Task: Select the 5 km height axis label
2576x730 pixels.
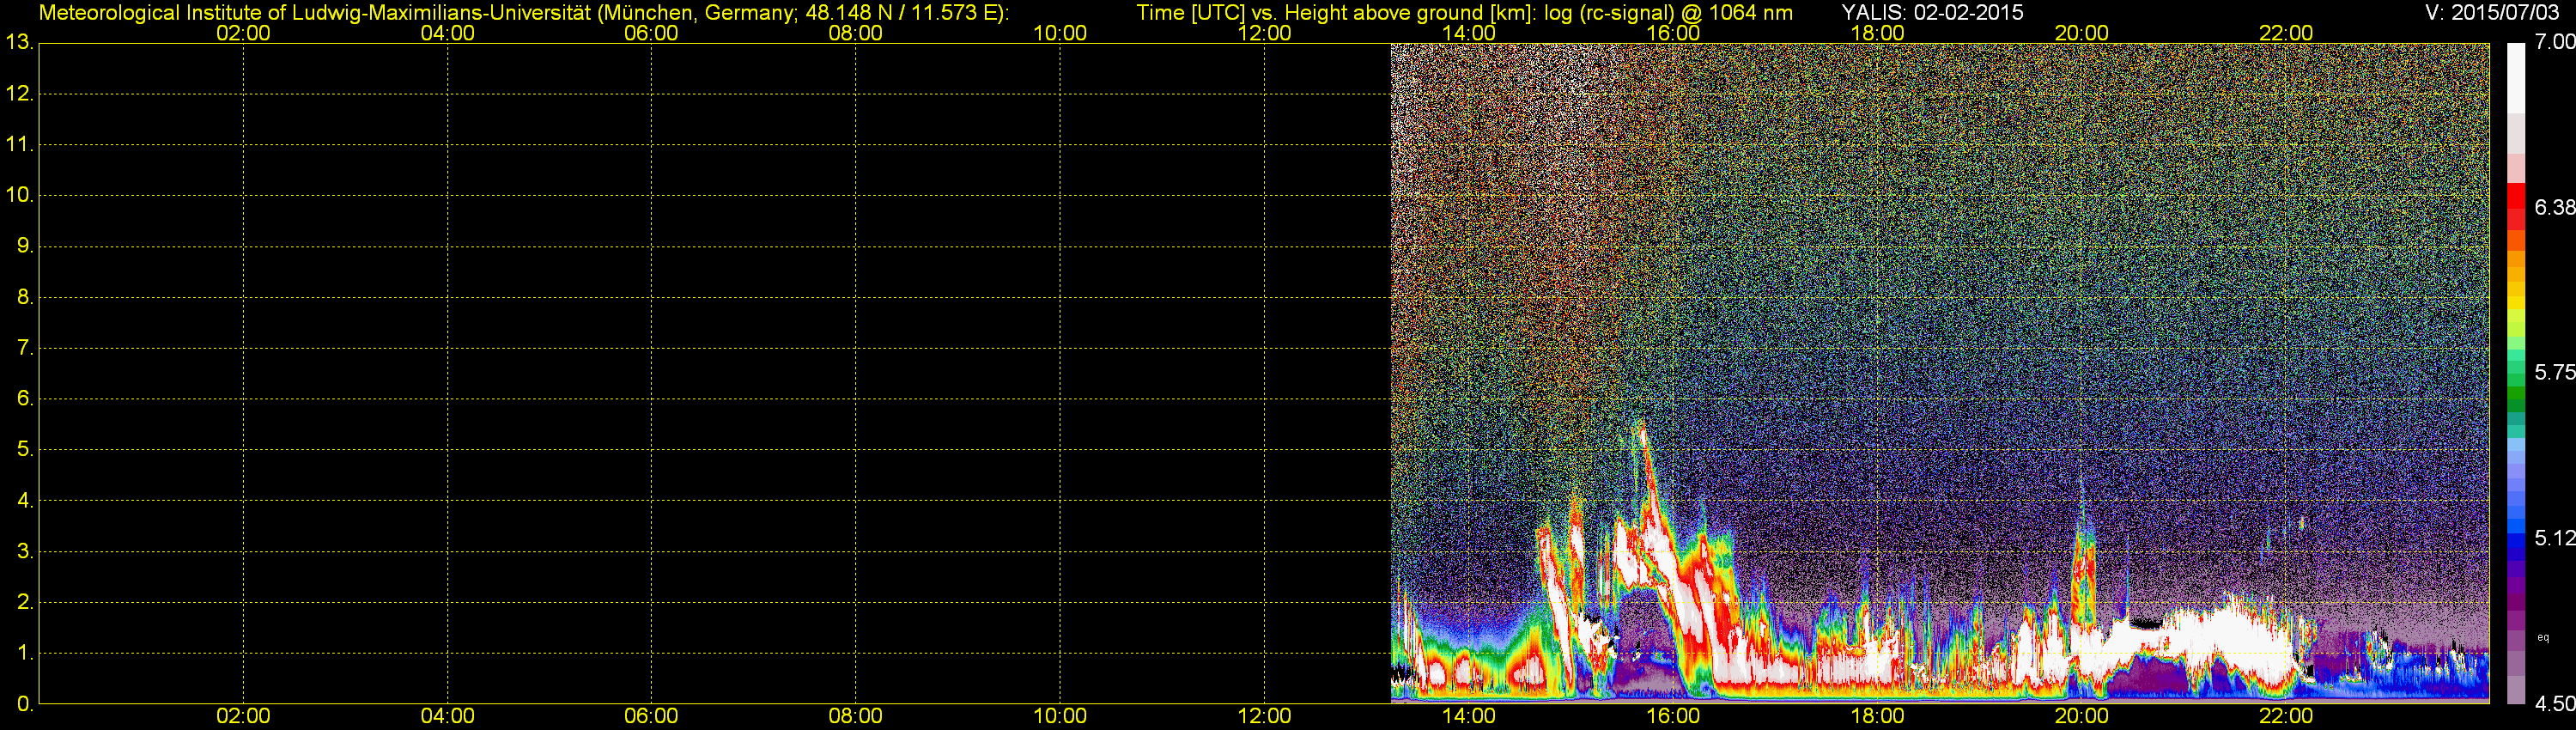Action: pos(24,450)
